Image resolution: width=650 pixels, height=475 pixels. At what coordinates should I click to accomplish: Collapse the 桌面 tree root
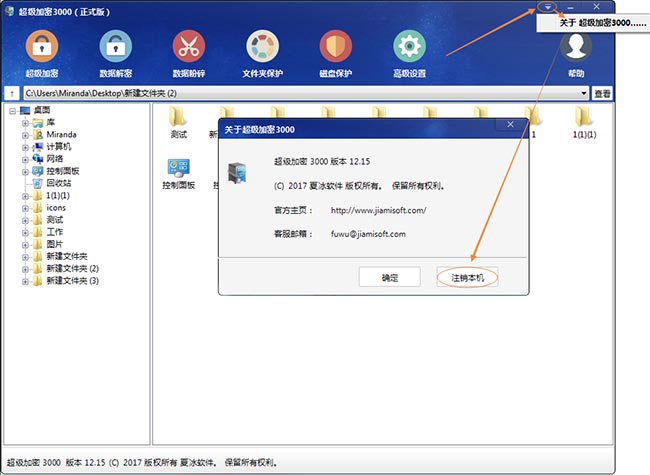click(12, 111)
